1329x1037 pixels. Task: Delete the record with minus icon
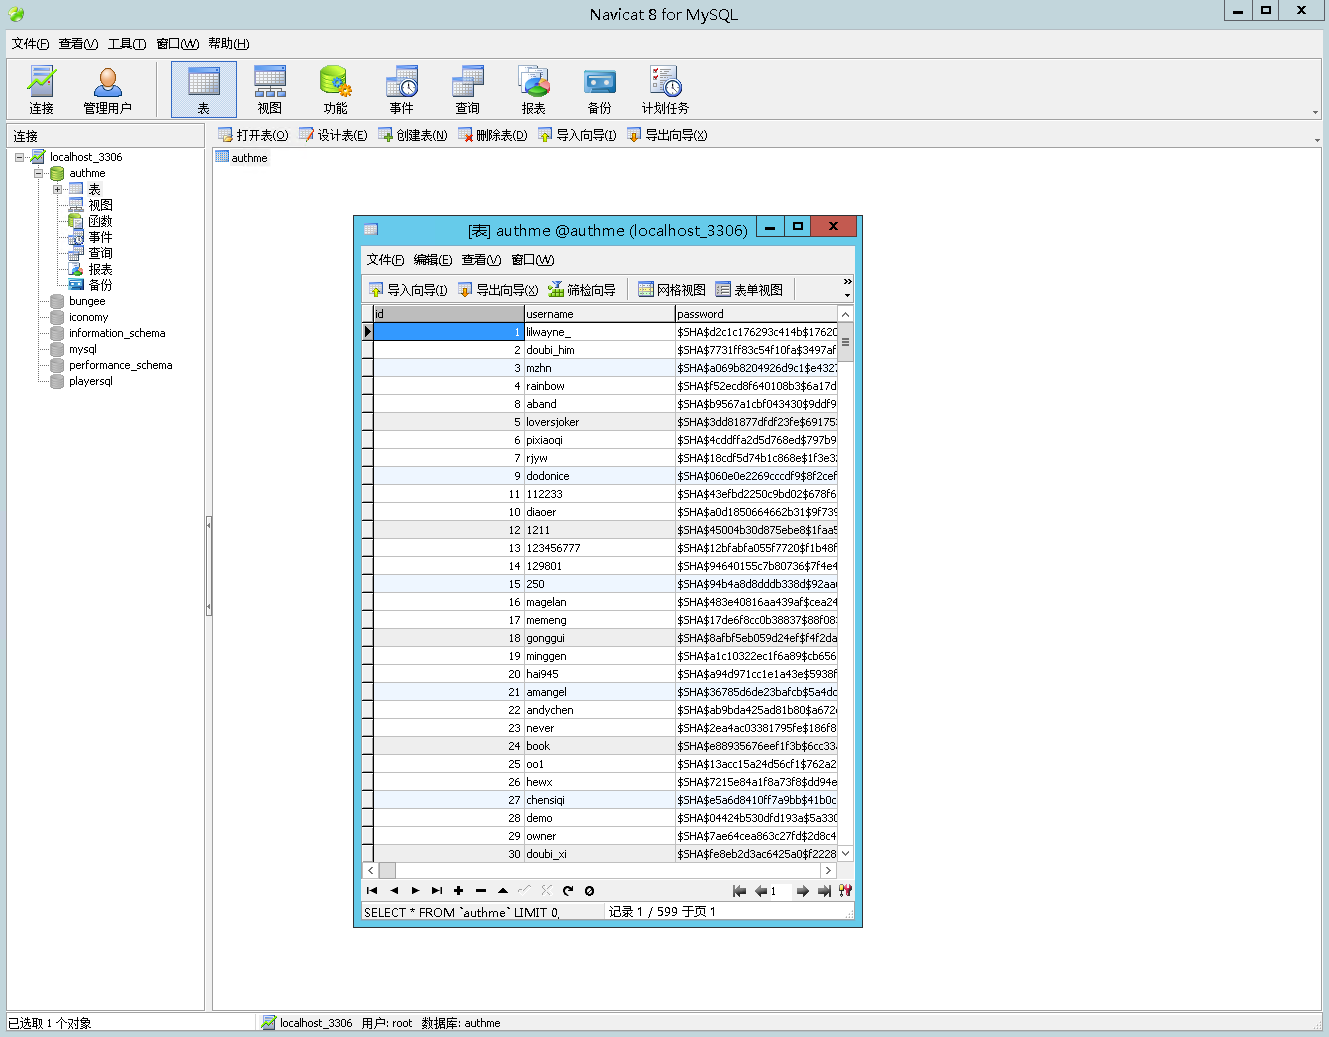[x=480, y=890]
